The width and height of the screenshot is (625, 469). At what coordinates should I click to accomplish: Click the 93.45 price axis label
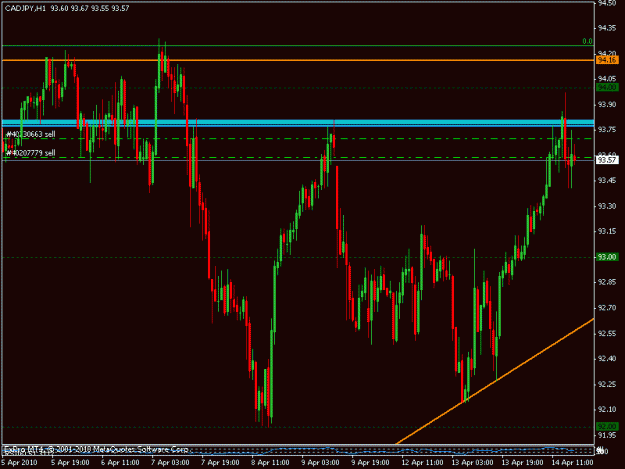click(607, 181)
